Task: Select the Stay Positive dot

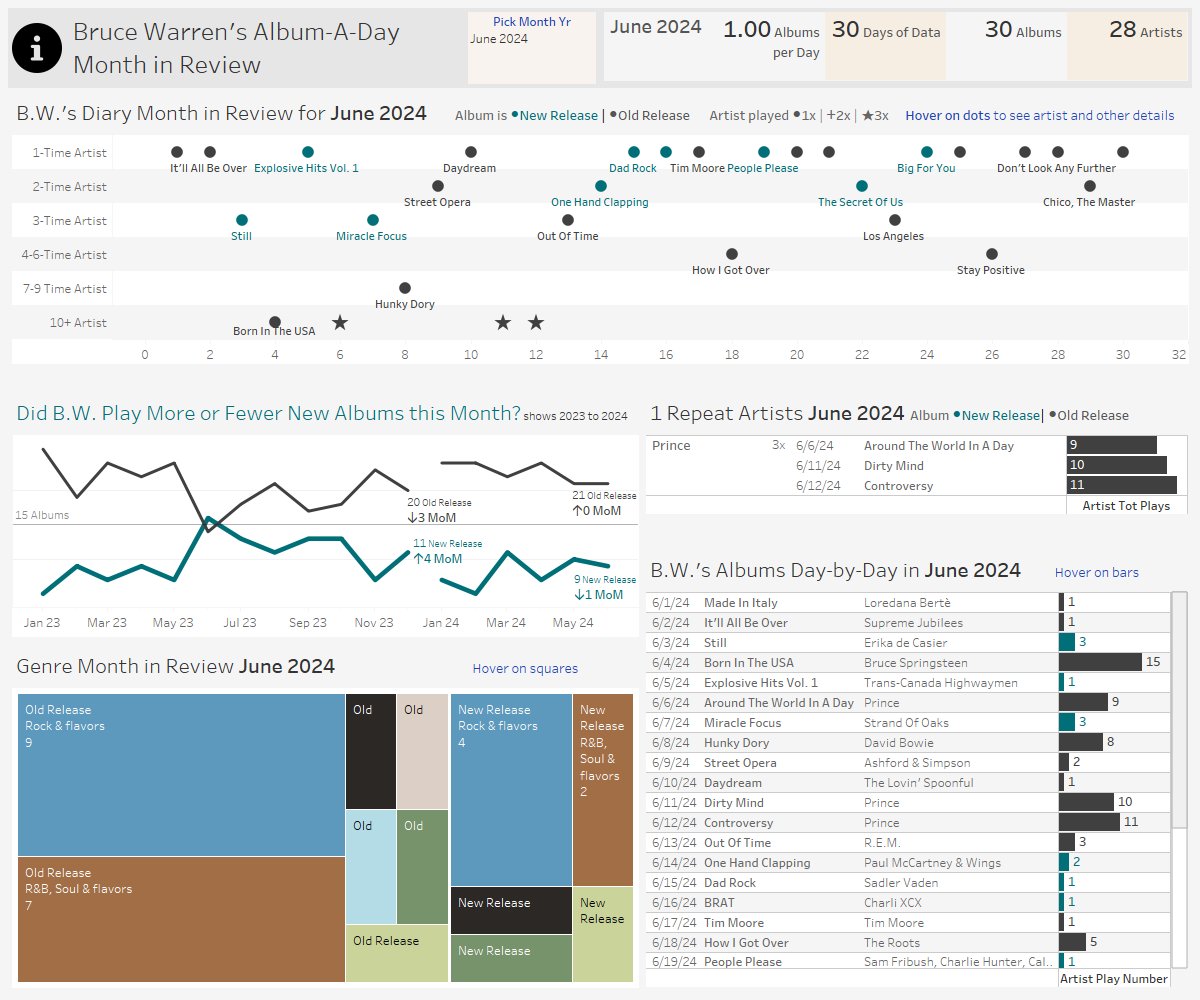Action: point(992,254)
